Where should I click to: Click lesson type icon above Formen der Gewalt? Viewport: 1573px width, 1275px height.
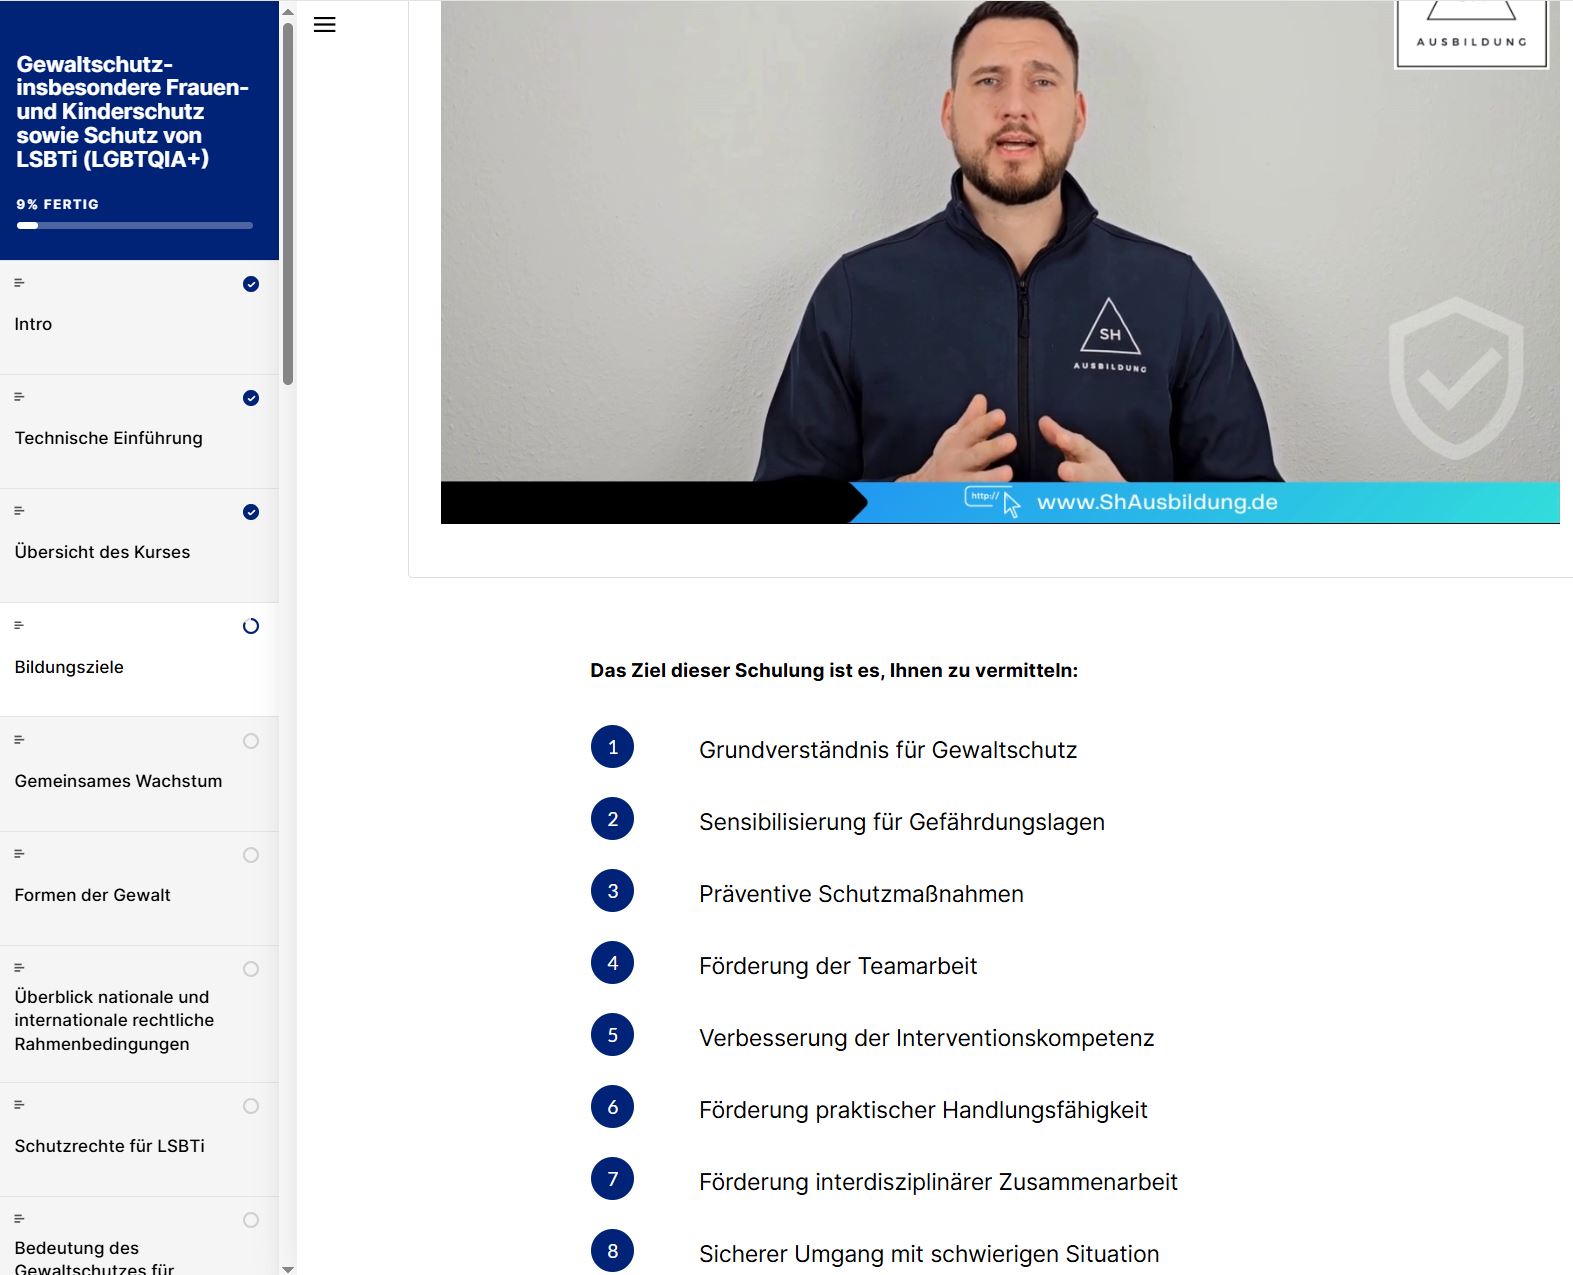pos(19,854)
